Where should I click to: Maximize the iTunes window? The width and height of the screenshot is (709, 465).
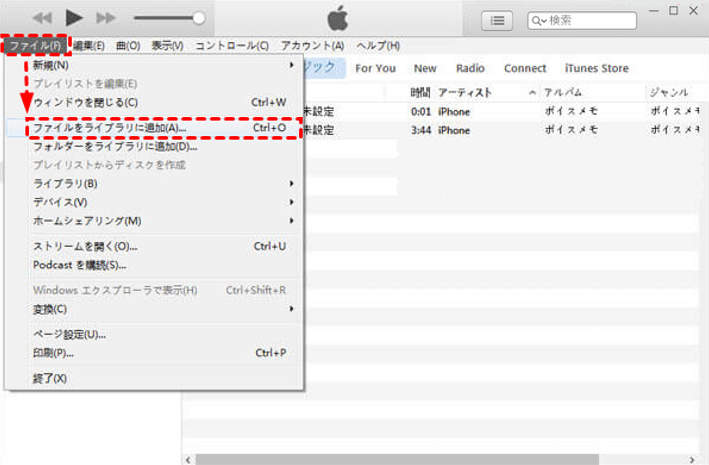point(673,10)
